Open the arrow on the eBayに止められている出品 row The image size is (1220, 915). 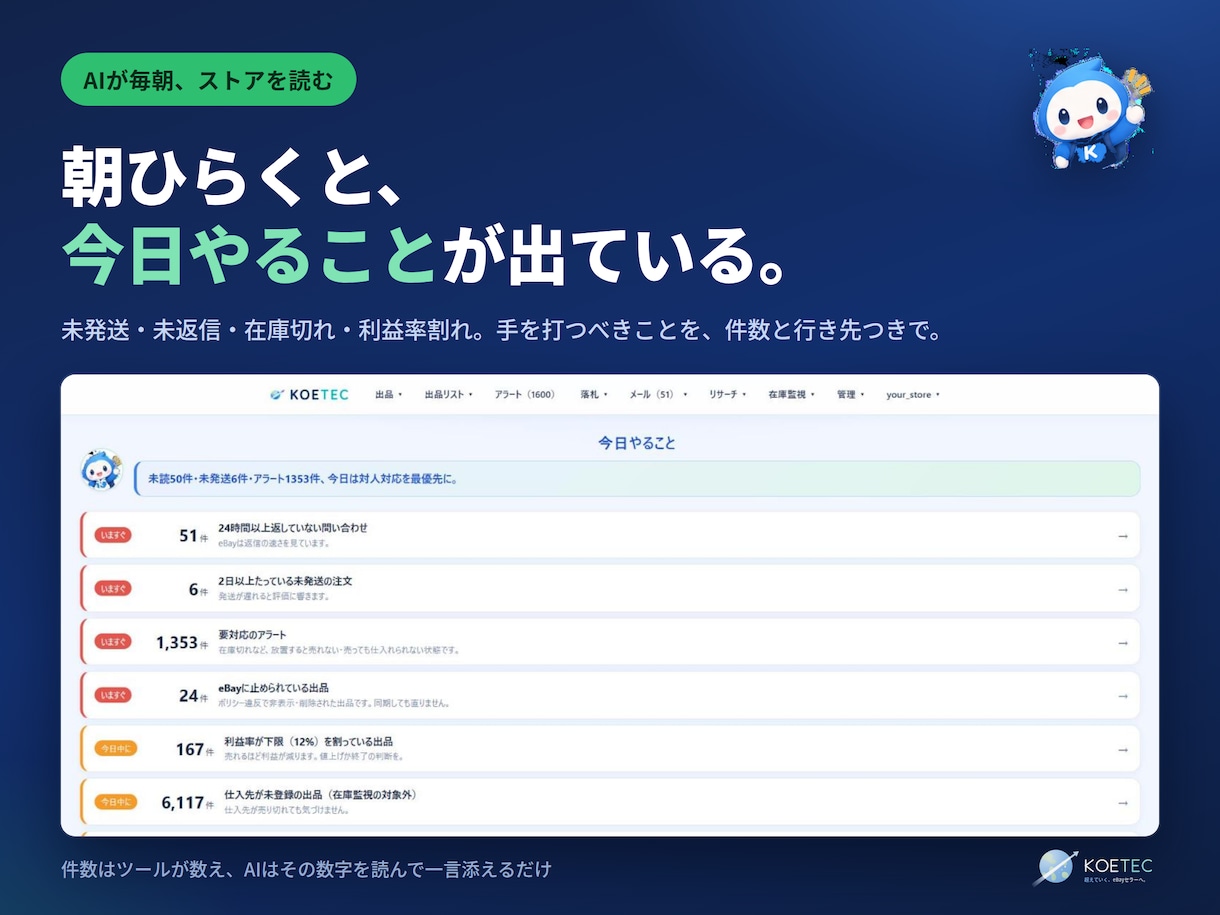pyautogui.click(x=1122, y=696)
